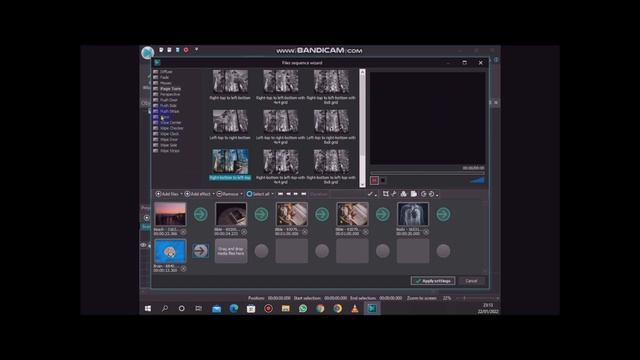Select the Push Stripe transition category
This screenshot has height=360, width=640.
(x=167, y=111)
